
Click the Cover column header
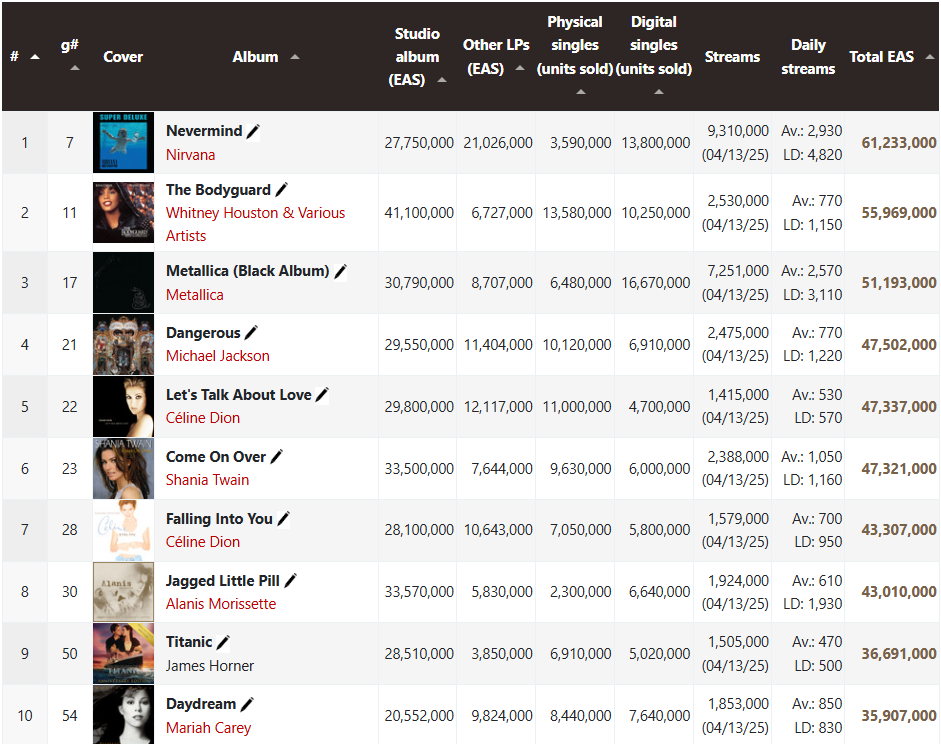[123, 57]
